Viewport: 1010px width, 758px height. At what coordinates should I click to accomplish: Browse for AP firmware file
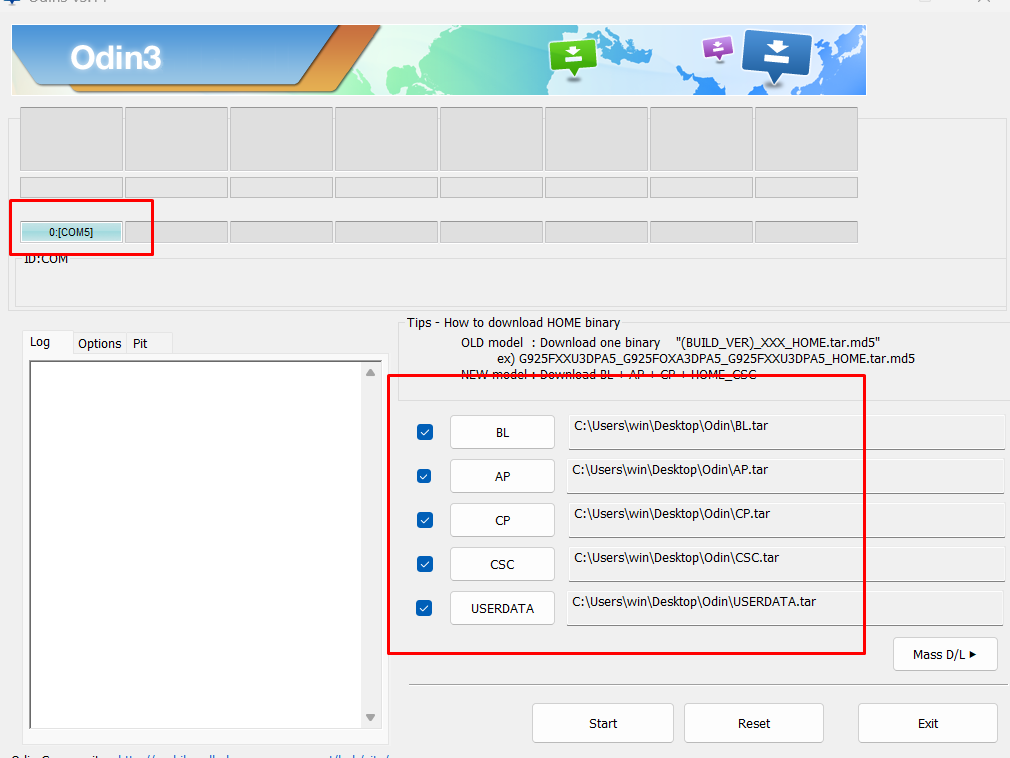coord(502,476)
